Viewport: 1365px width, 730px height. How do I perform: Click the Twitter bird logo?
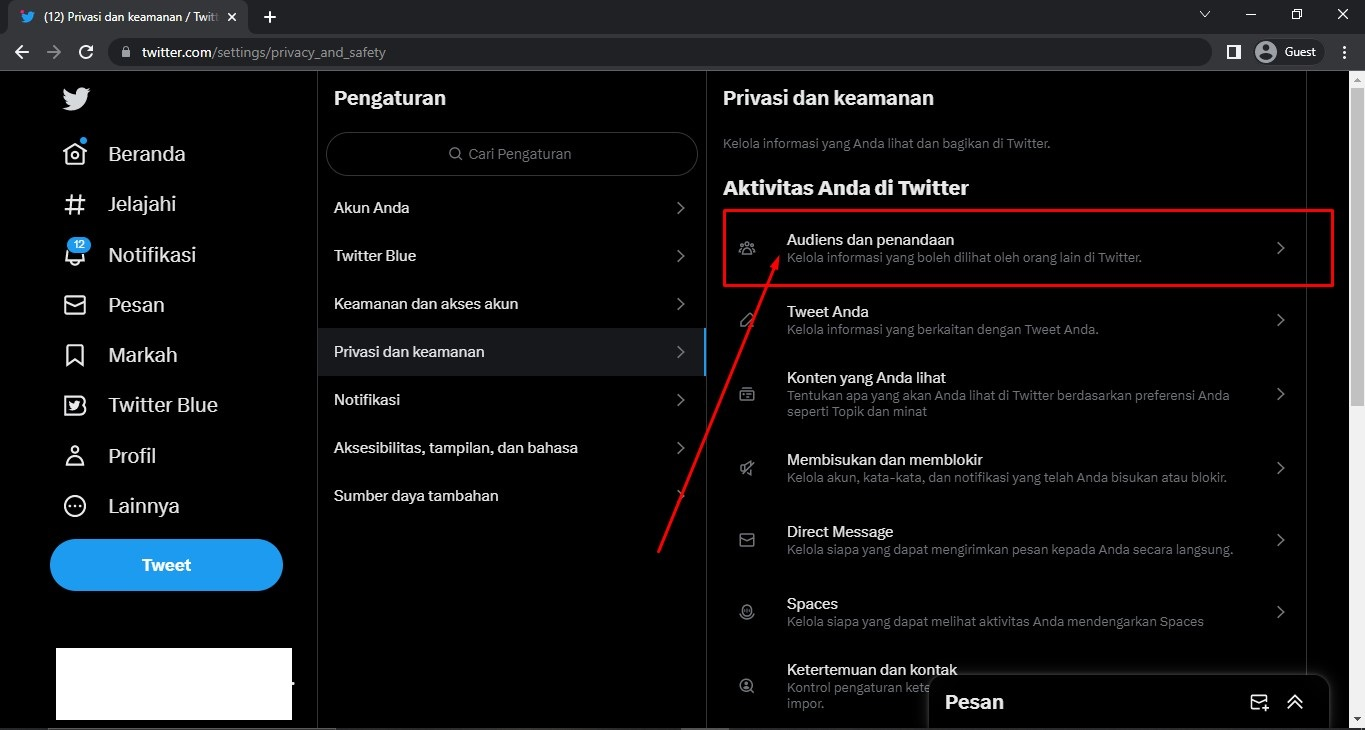click(x=75, y=99)
